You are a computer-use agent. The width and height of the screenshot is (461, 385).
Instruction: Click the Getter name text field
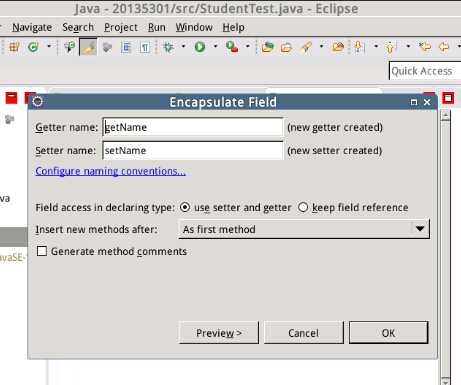(193, 127)
